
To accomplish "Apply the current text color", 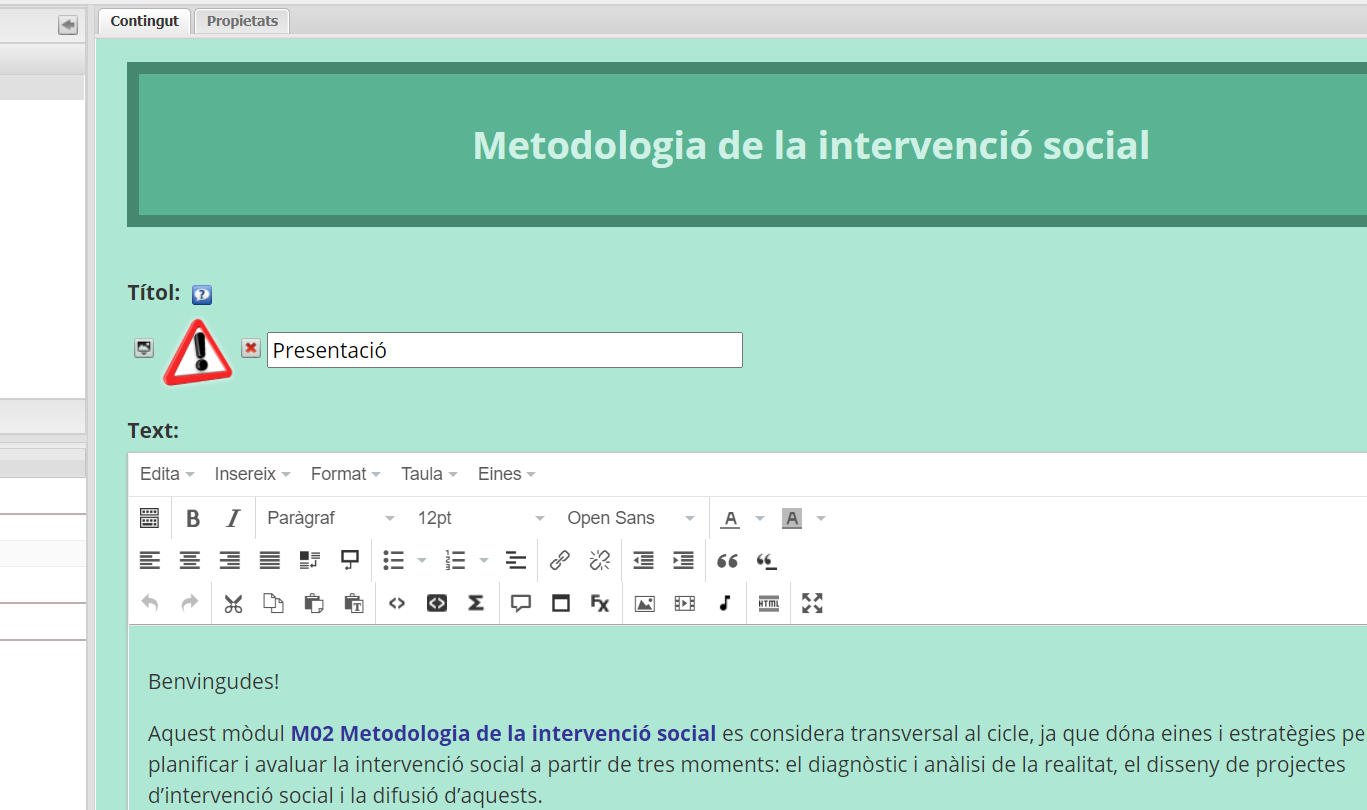I will coord(731,518).
